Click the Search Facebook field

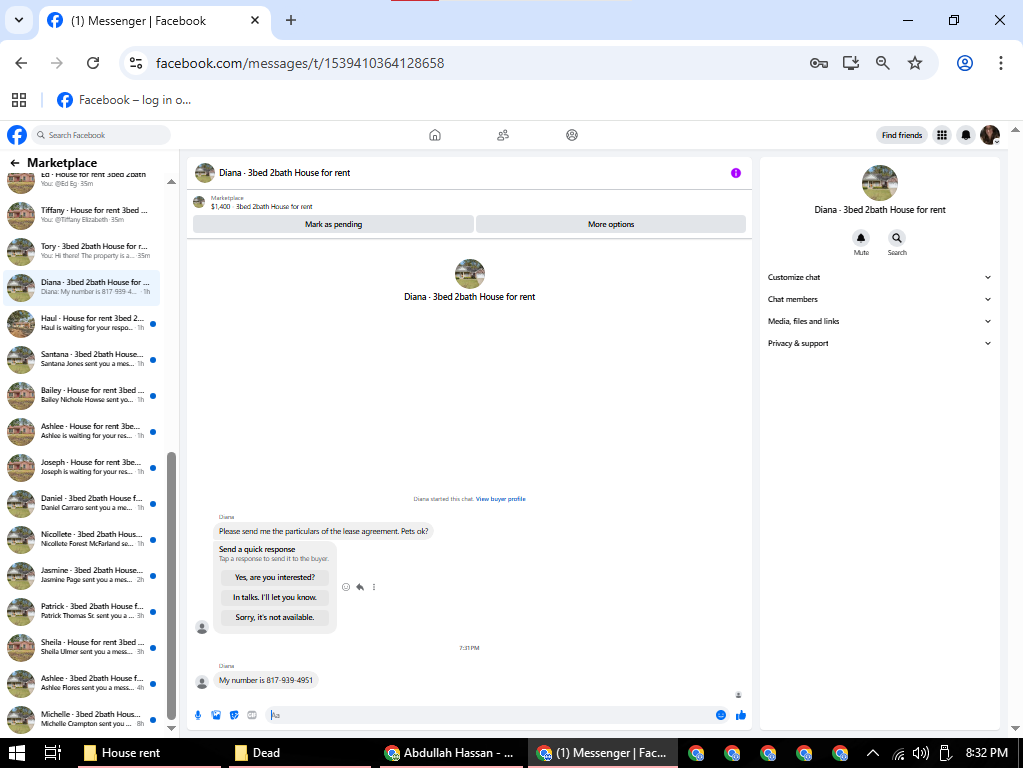(x=101, y=135)
